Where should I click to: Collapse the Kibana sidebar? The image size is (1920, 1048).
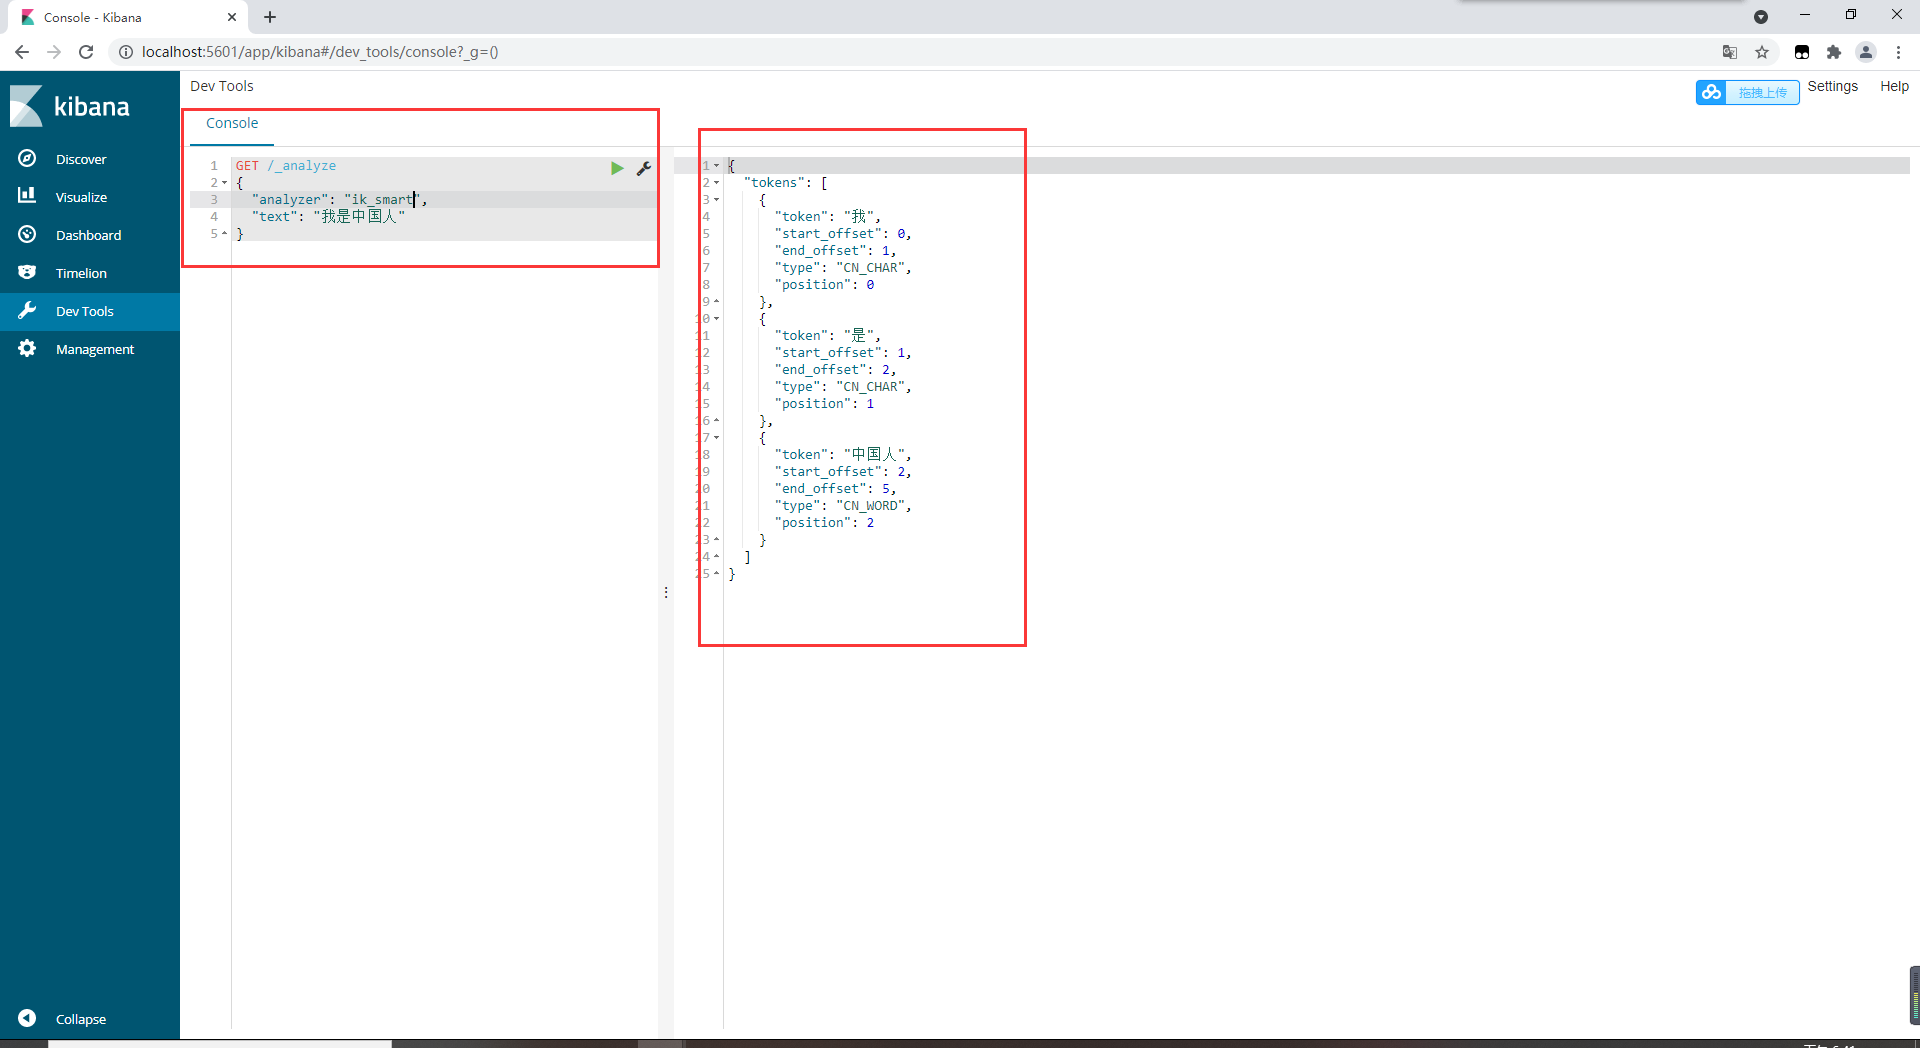pos(80,1019)
